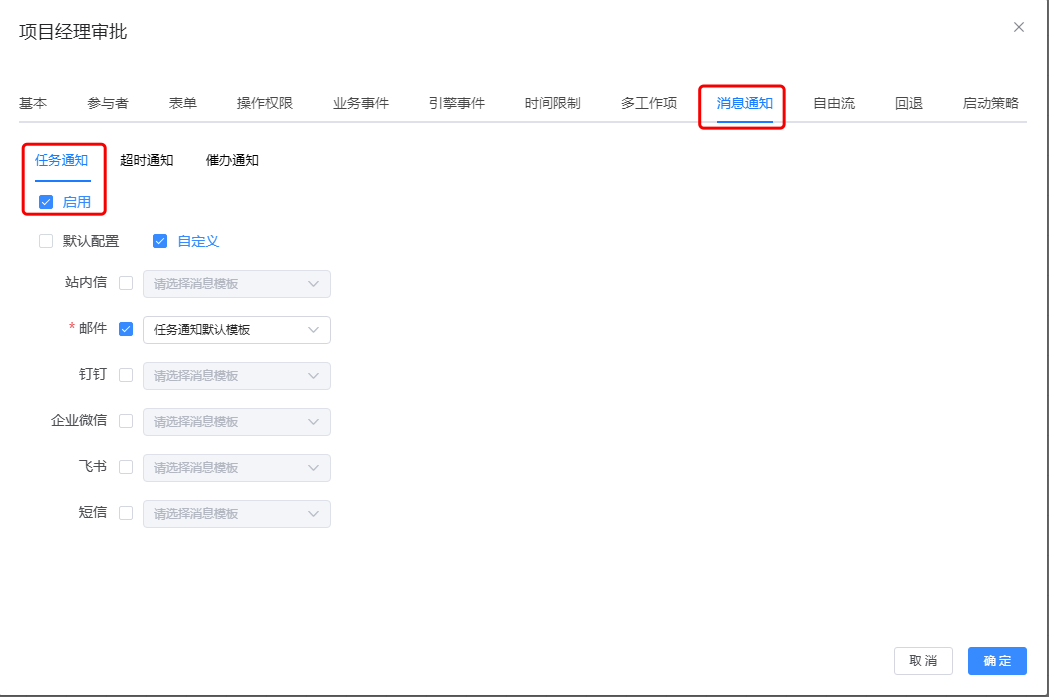This screenshot has width=1049, height=697.
Task: Check the 短信 notification checkbox
Action: (126, 513)
